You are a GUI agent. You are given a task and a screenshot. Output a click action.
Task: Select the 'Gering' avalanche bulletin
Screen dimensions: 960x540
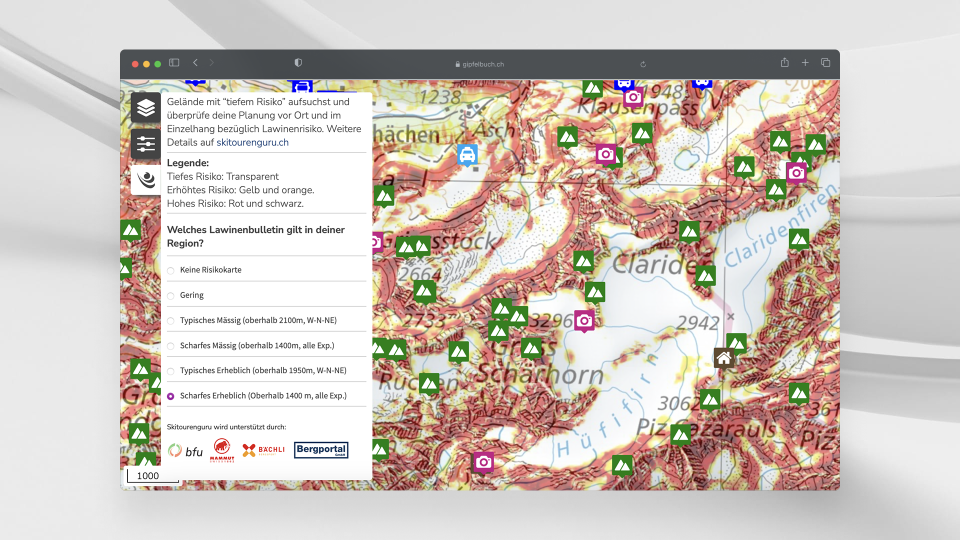(171, 295)
